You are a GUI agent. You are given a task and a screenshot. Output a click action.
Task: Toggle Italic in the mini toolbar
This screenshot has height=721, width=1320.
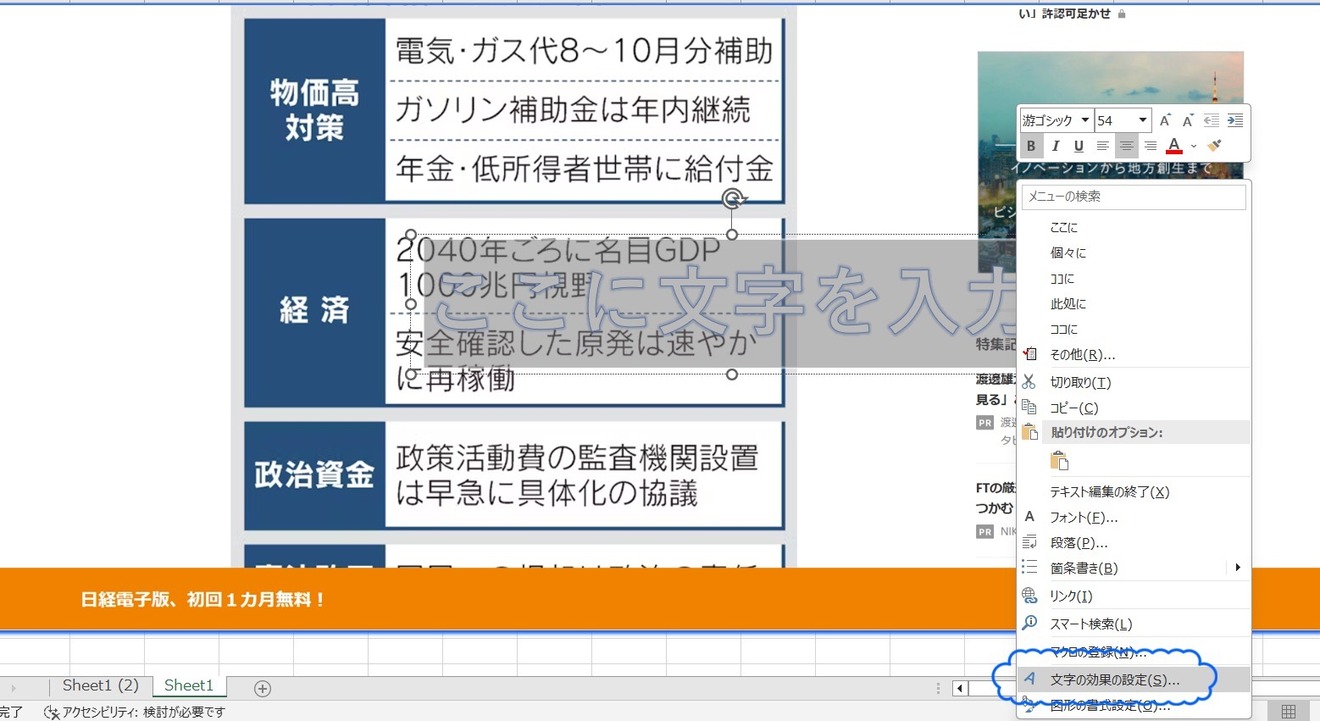pyautogui.click(x=1055, y=146)
